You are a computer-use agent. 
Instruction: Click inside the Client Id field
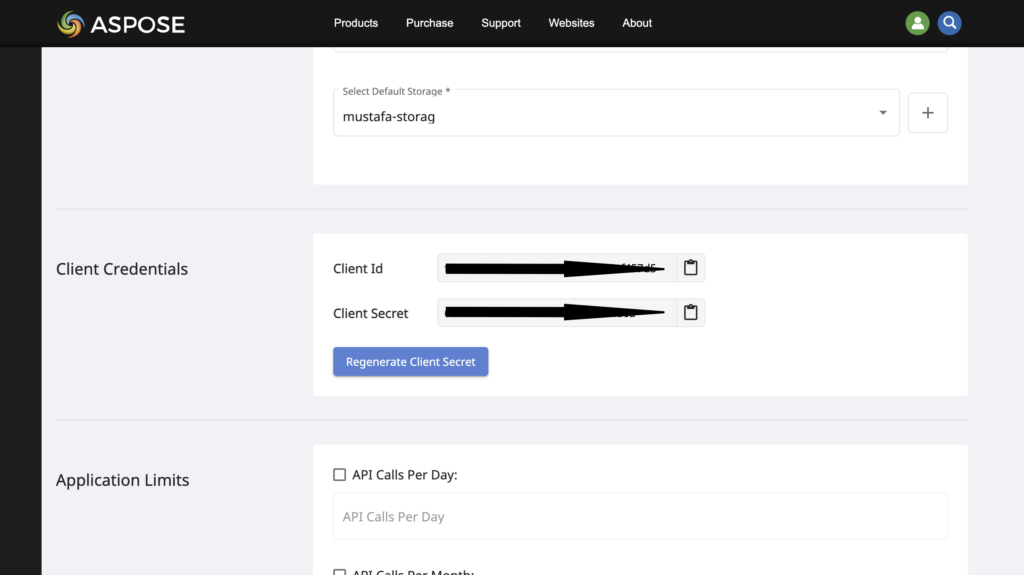pyautogui.click(x=556, y=268)
